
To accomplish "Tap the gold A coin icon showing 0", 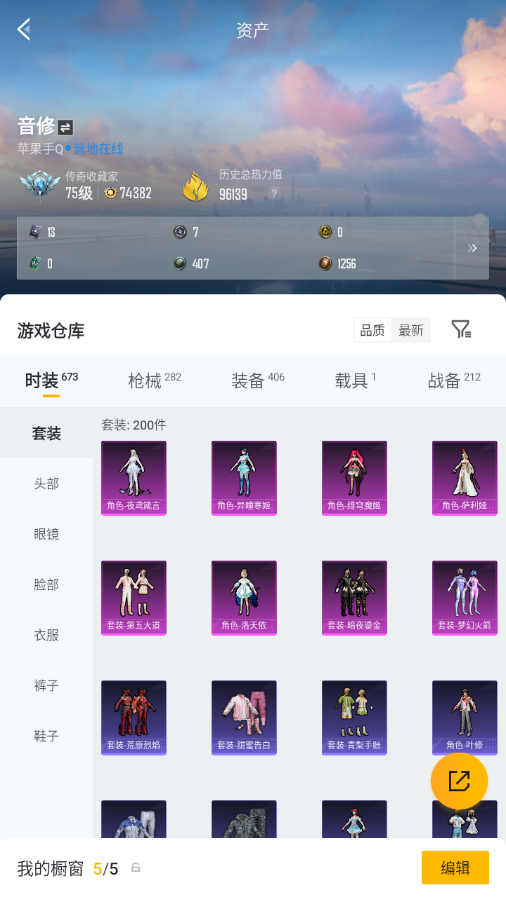I will [325, 232].
